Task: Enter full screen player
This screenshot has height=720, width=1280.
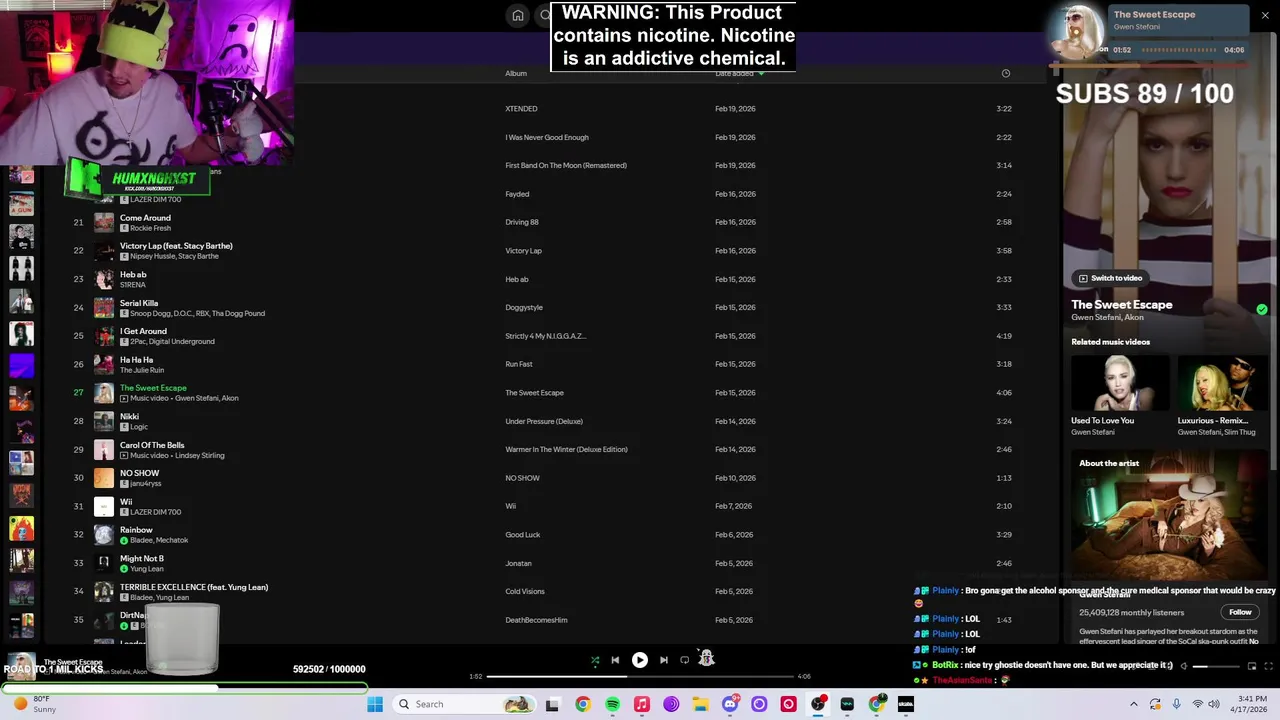Action: click(x=1269, y=666)
